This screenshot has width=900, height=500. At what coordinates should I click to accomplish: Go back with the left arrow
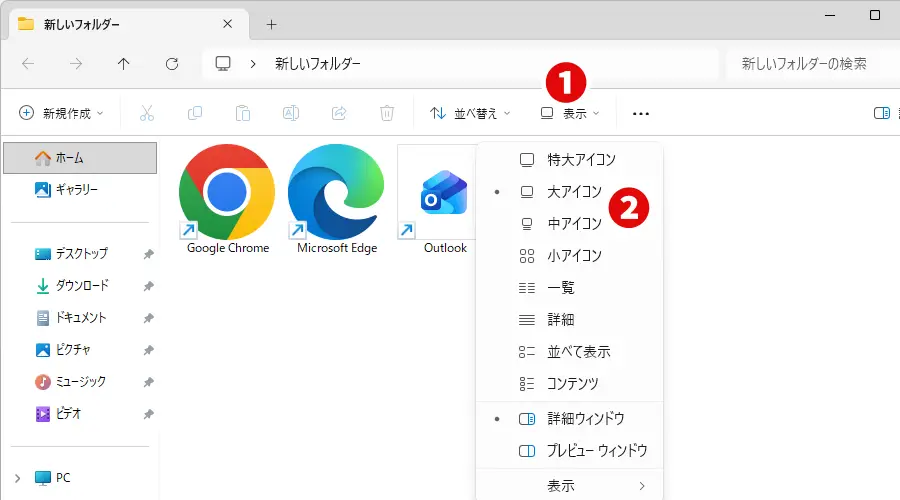point(28,64)
